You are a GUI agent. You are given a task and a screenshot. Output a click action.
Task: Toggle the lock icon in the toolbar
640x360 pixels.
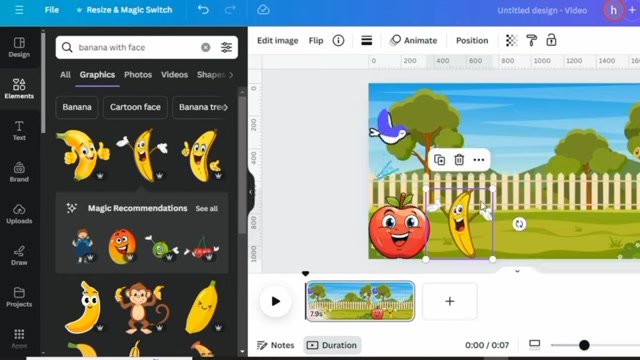point(551,40)
